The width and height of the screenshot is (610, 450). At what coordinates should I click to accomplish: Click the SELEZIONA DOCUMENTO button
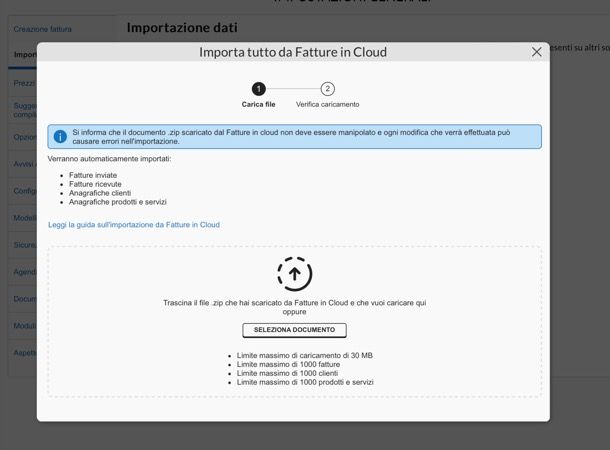tap(294, 330)
